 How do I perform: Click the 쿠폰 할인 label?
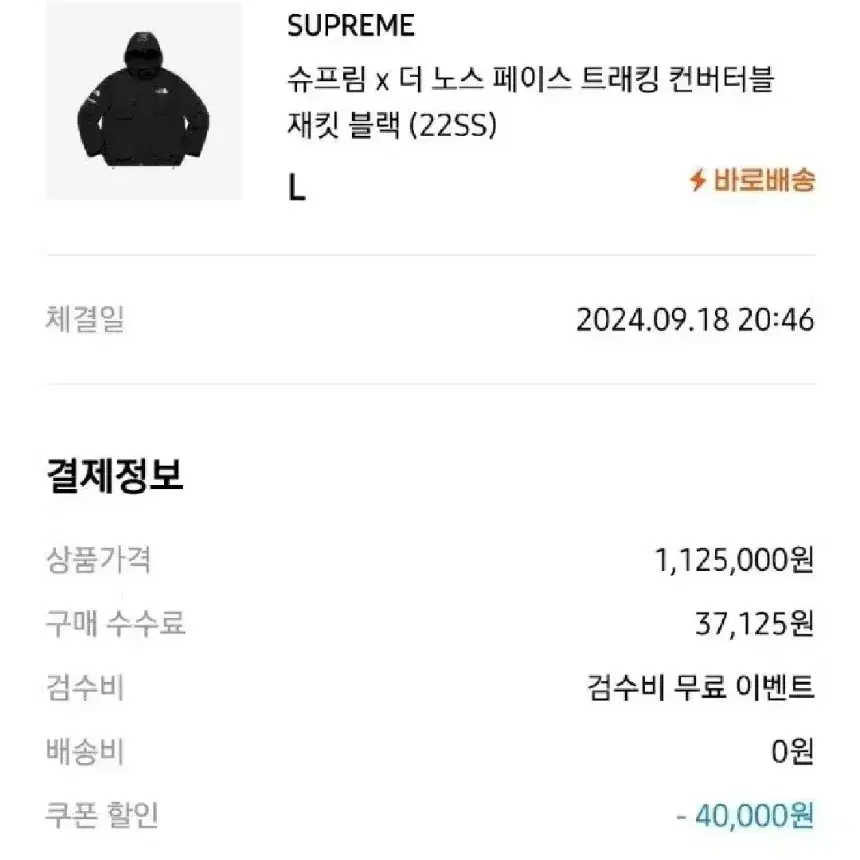[x=102, y=815]
